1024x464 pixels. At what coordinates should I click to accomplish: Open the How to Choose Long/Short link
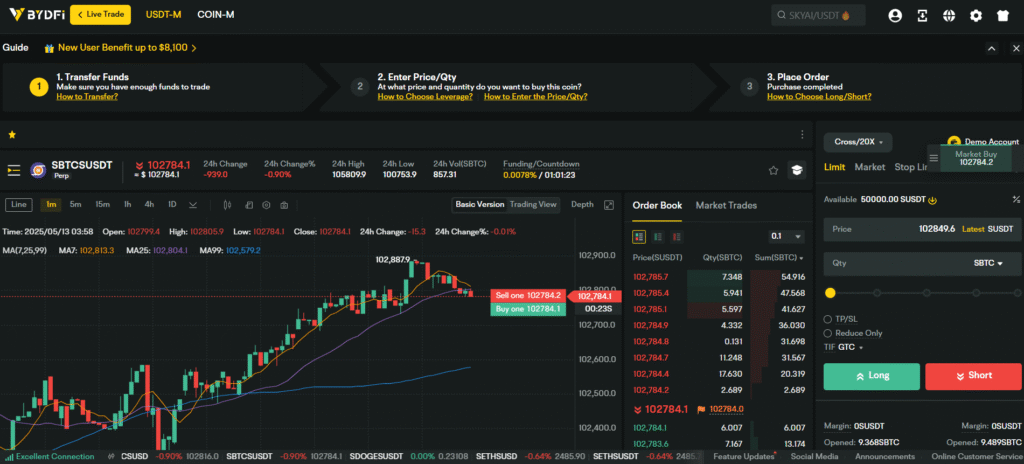819,97
